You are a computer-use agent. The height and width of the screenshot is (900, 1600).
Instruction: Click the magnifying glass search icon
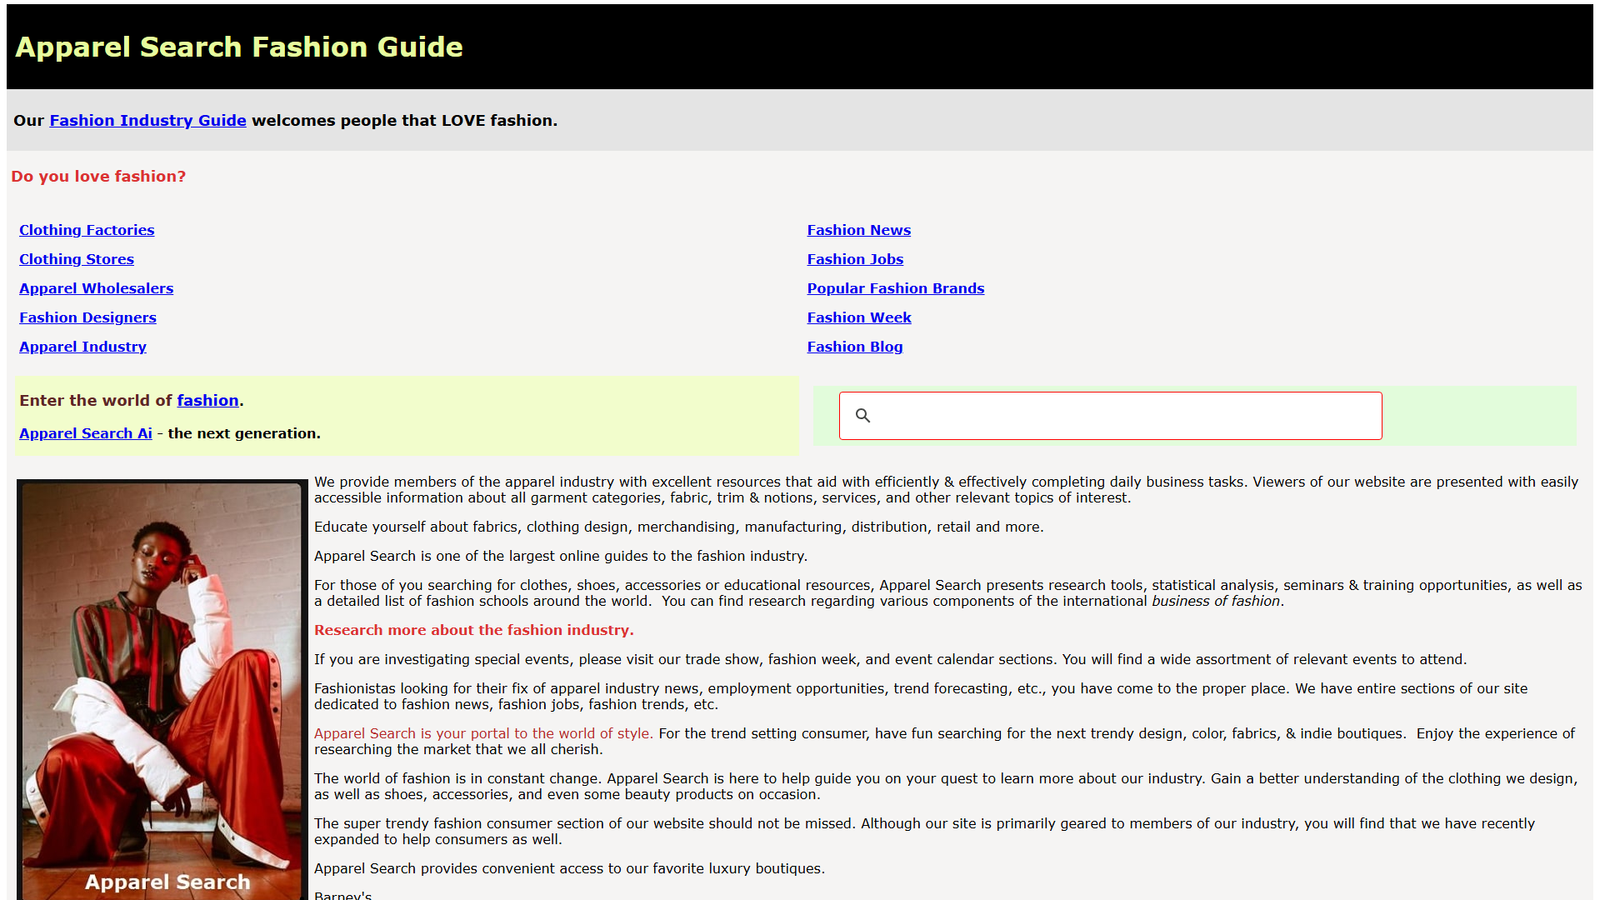pyautogui.click(x=863, y=416)
